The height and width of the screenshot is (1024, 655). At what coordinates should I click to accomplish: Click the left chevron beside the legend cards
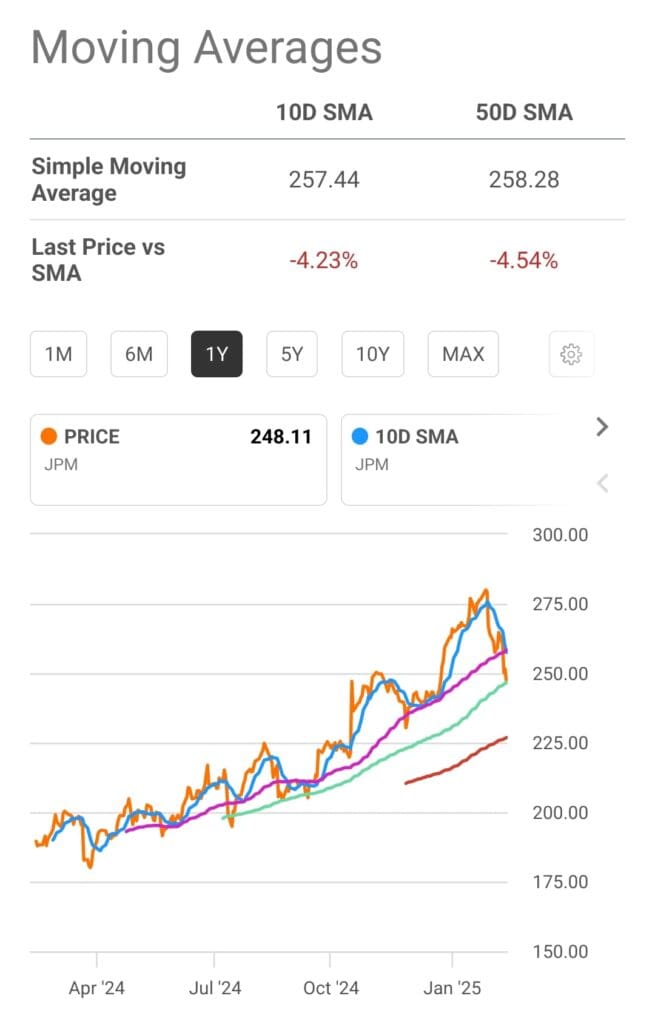(x=601, y=483)
